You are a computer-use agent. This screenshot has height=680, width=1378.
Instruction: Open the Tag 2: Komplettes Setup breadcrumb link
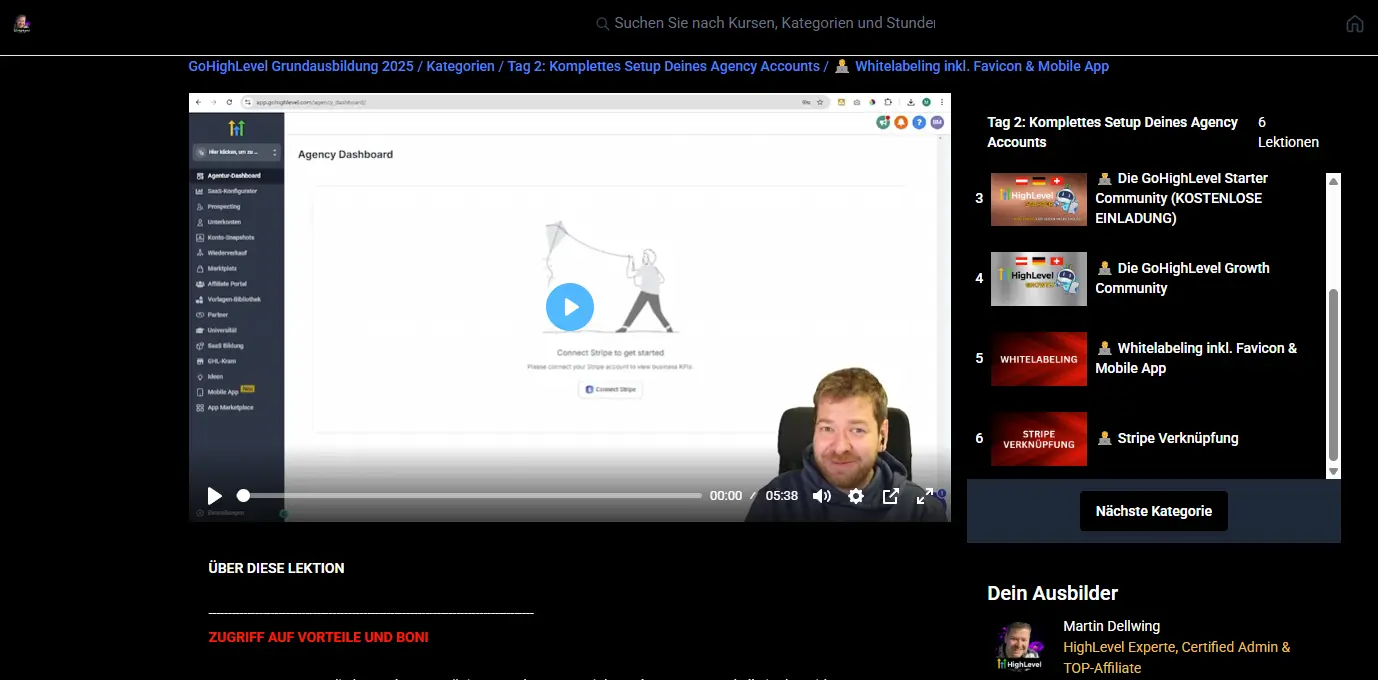(663, 66)
